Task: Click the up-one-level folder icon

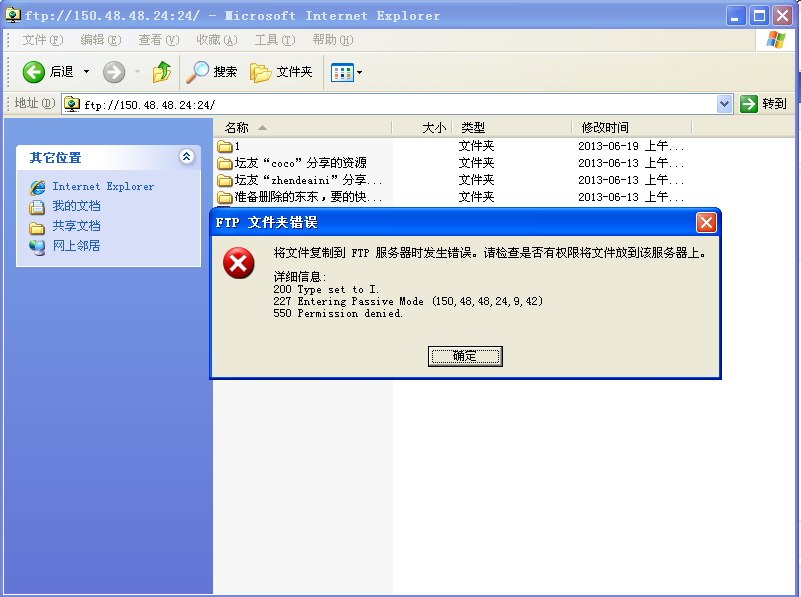Action: pos(162,72)
